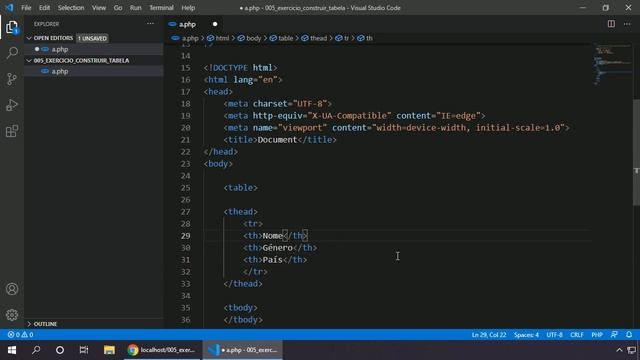Click the editor vertical scrollbar thumb

click(636, 152)
